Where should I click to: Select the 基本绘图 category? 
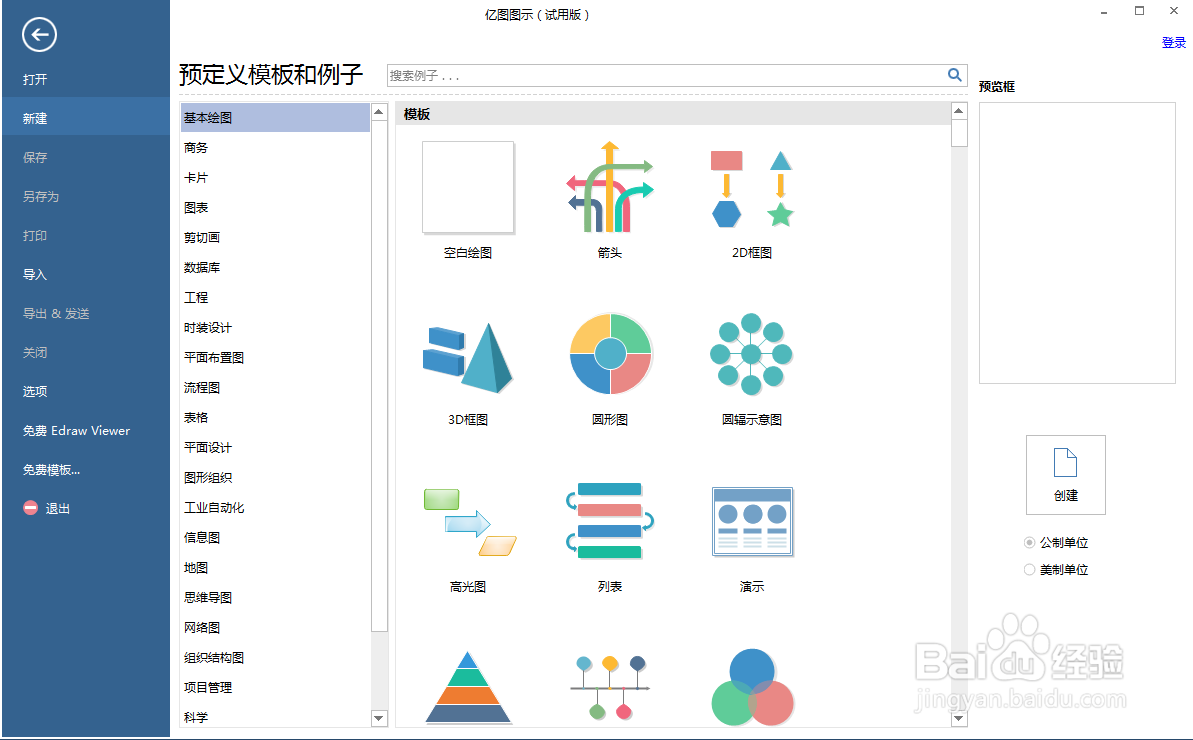[275, 118]
